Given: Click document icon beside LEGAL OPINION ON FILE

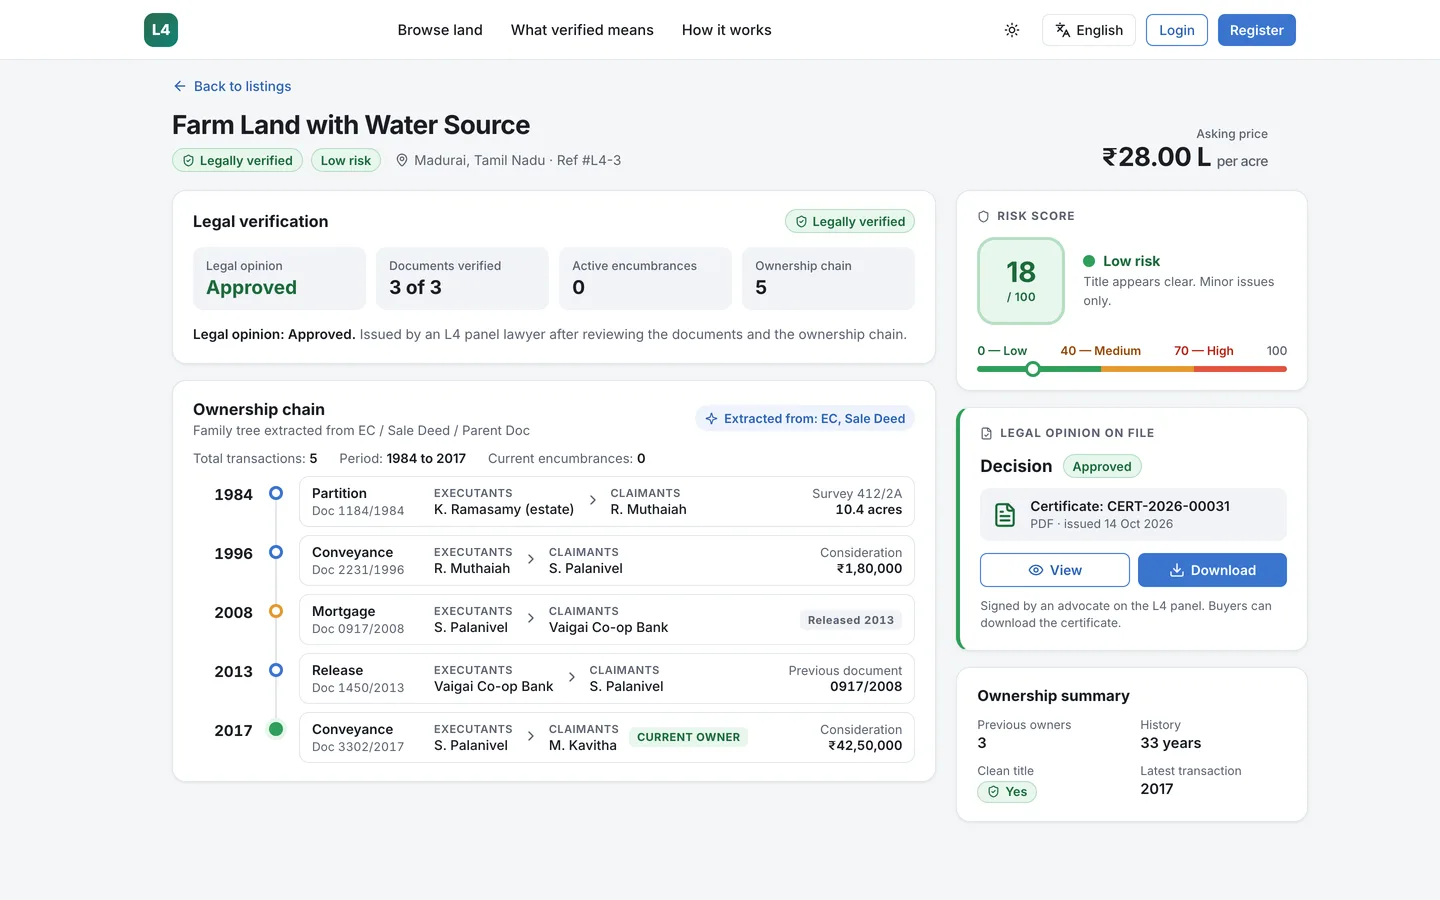Looking at the screenshot, I should [987, 433].
